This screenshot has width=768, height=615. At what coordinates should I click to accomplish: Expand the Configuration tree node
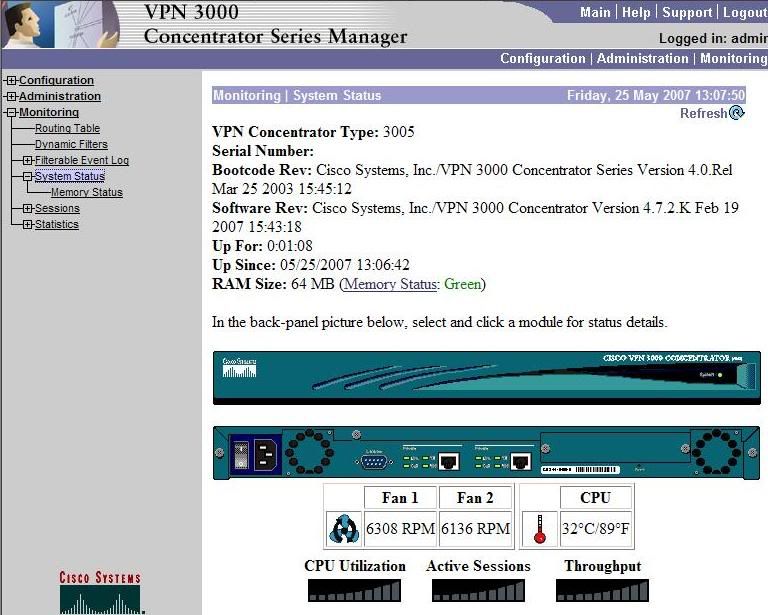(x=12, y=80)
